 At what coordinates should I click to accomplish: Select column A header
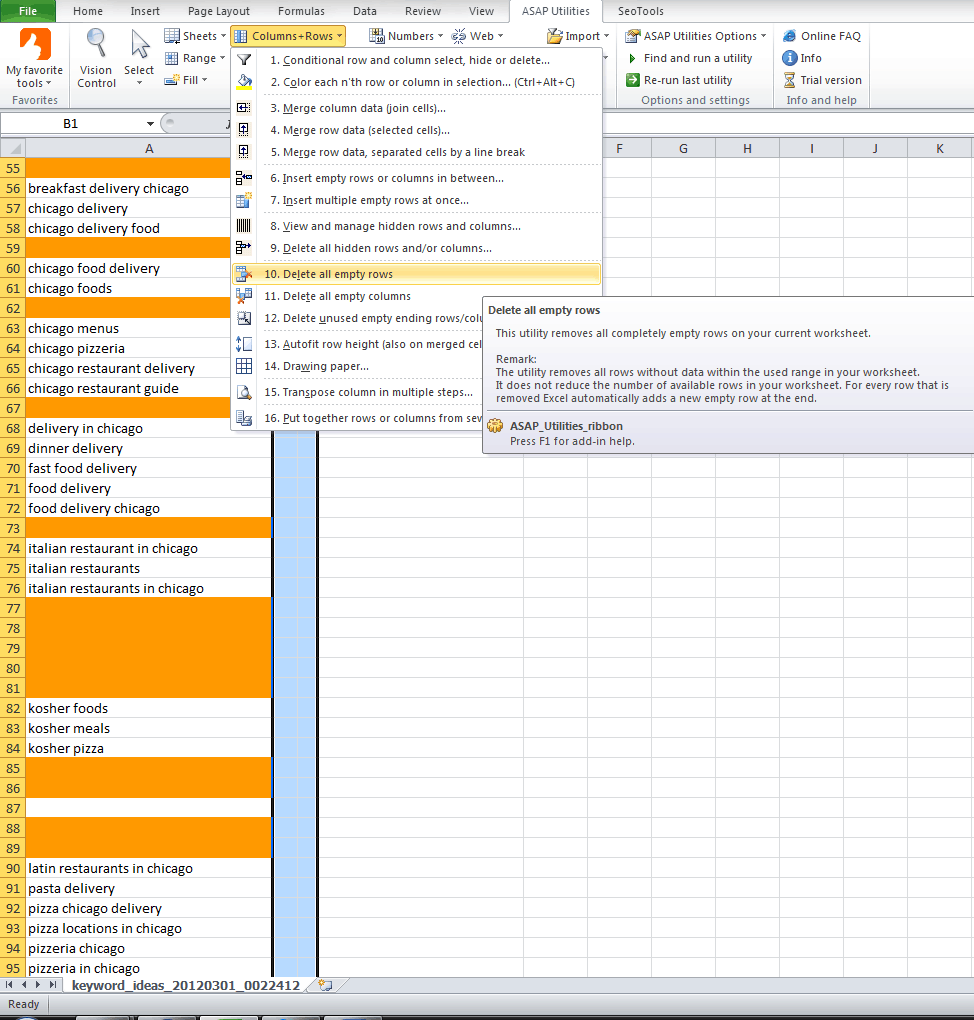click(x=149, y=148)
